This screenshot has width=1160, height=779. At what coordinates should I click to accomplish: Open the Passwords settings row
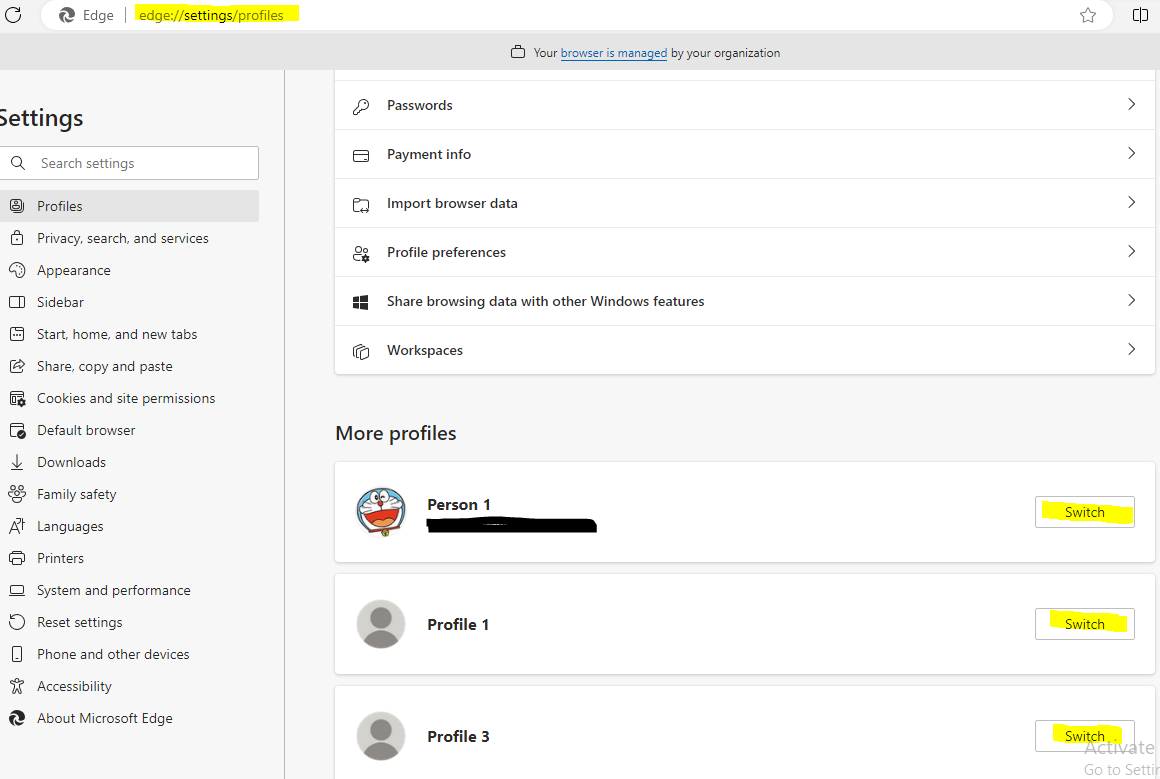(x=745, y=105)
